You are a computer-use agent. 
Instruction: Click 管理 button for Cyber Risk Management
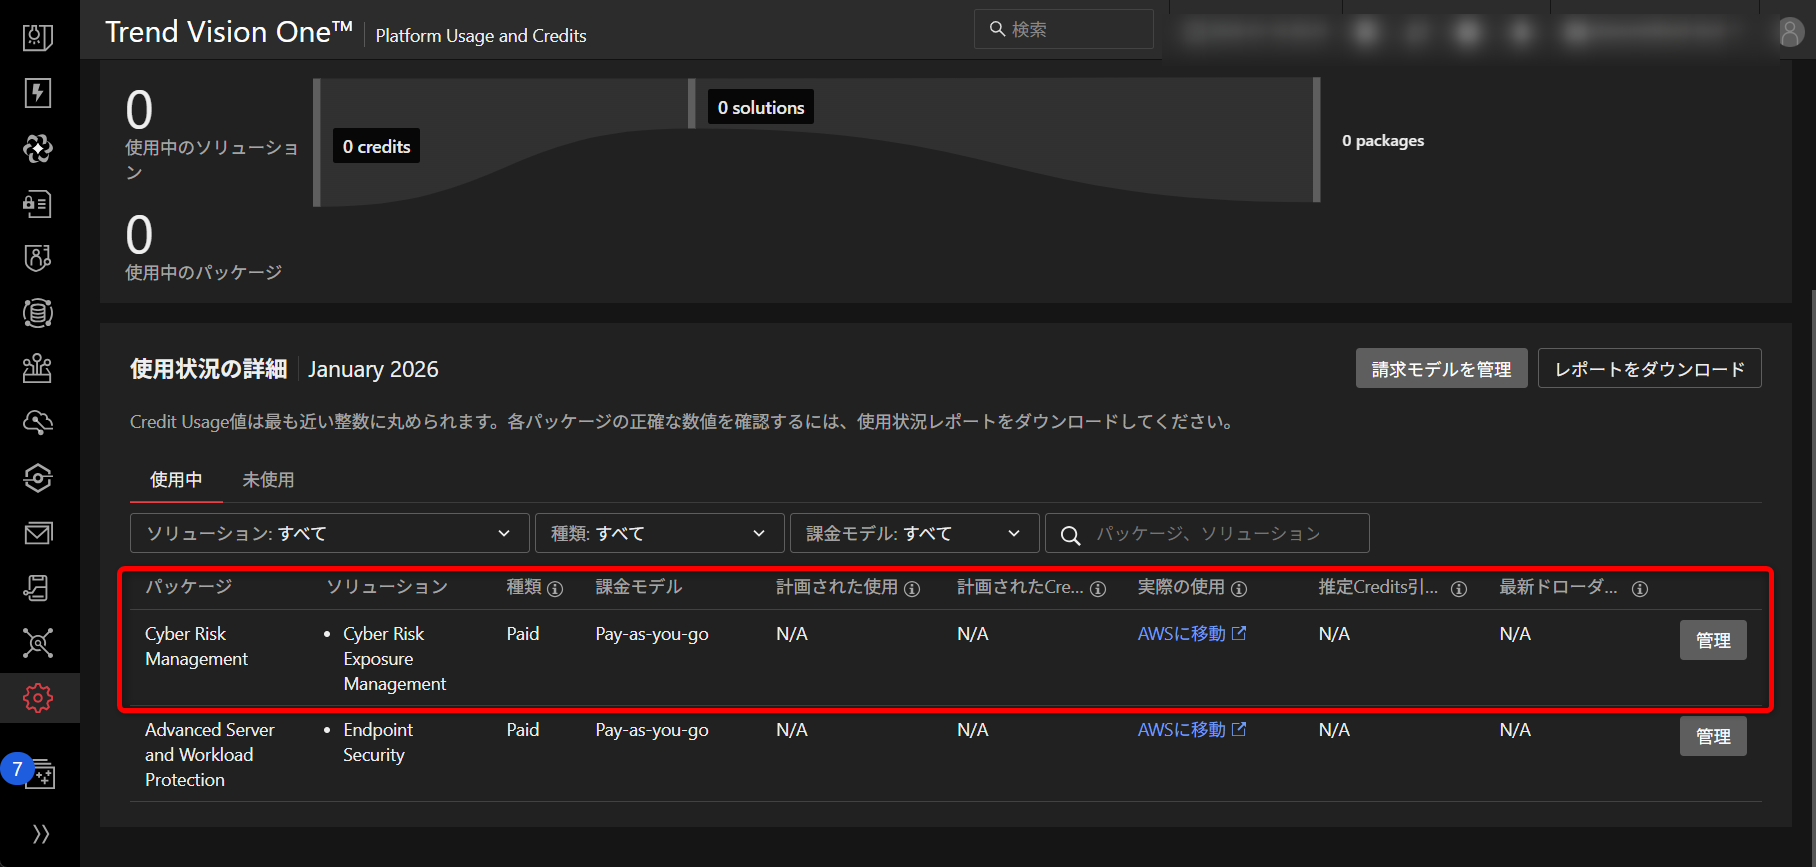1713,640
